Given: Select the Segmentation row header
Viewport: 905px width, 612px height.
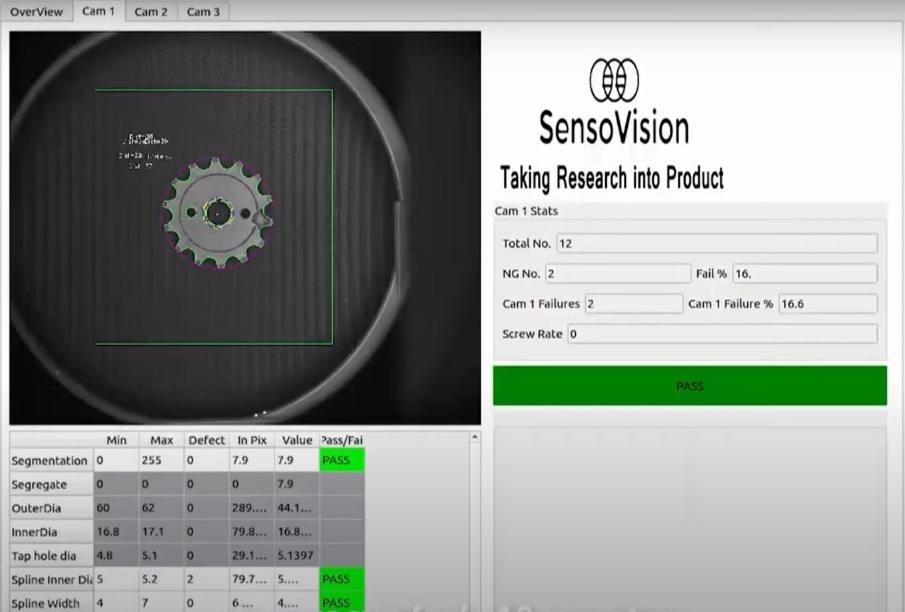Looking at the screenshot, I should click(51, 460).
